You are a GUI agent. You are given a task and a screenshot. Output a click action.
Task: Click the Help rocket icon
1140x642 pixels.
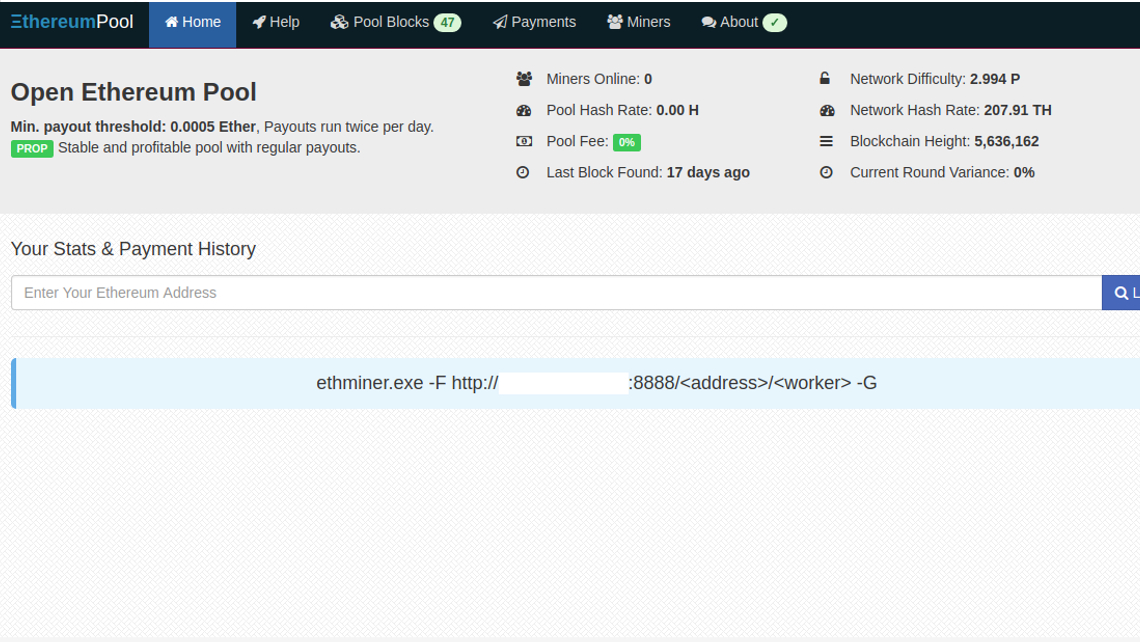coord(259,23)
